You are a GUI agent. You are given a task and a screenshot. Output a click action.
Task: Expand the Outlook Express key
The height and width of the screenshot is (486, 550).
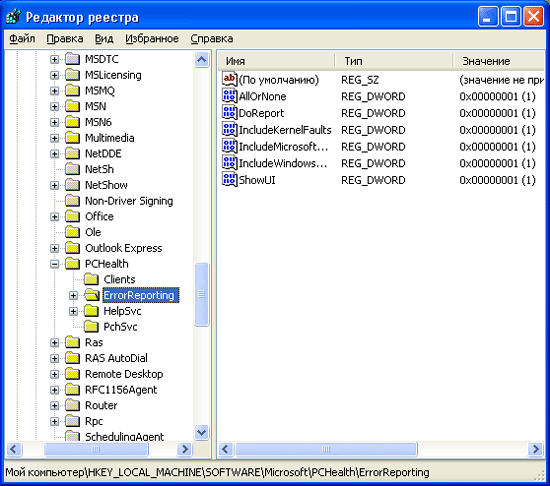coord(54,248)
